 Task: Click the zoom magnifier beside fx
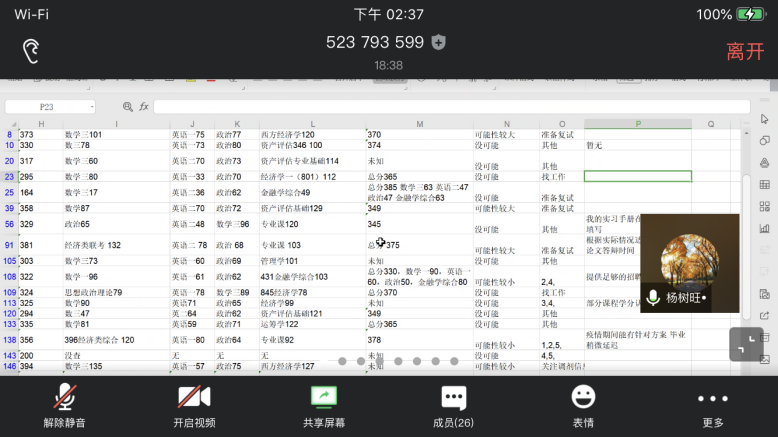127,106
